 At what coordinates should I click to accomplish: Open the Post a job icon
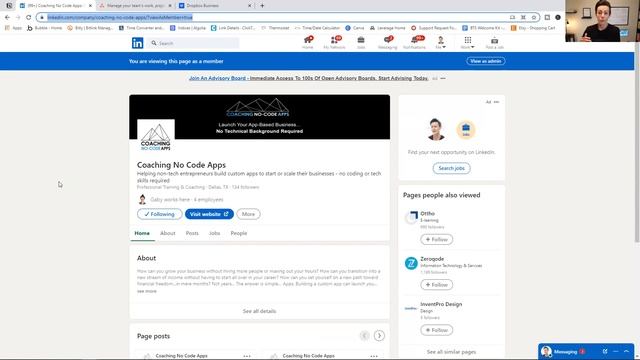[x=494, y=42]
